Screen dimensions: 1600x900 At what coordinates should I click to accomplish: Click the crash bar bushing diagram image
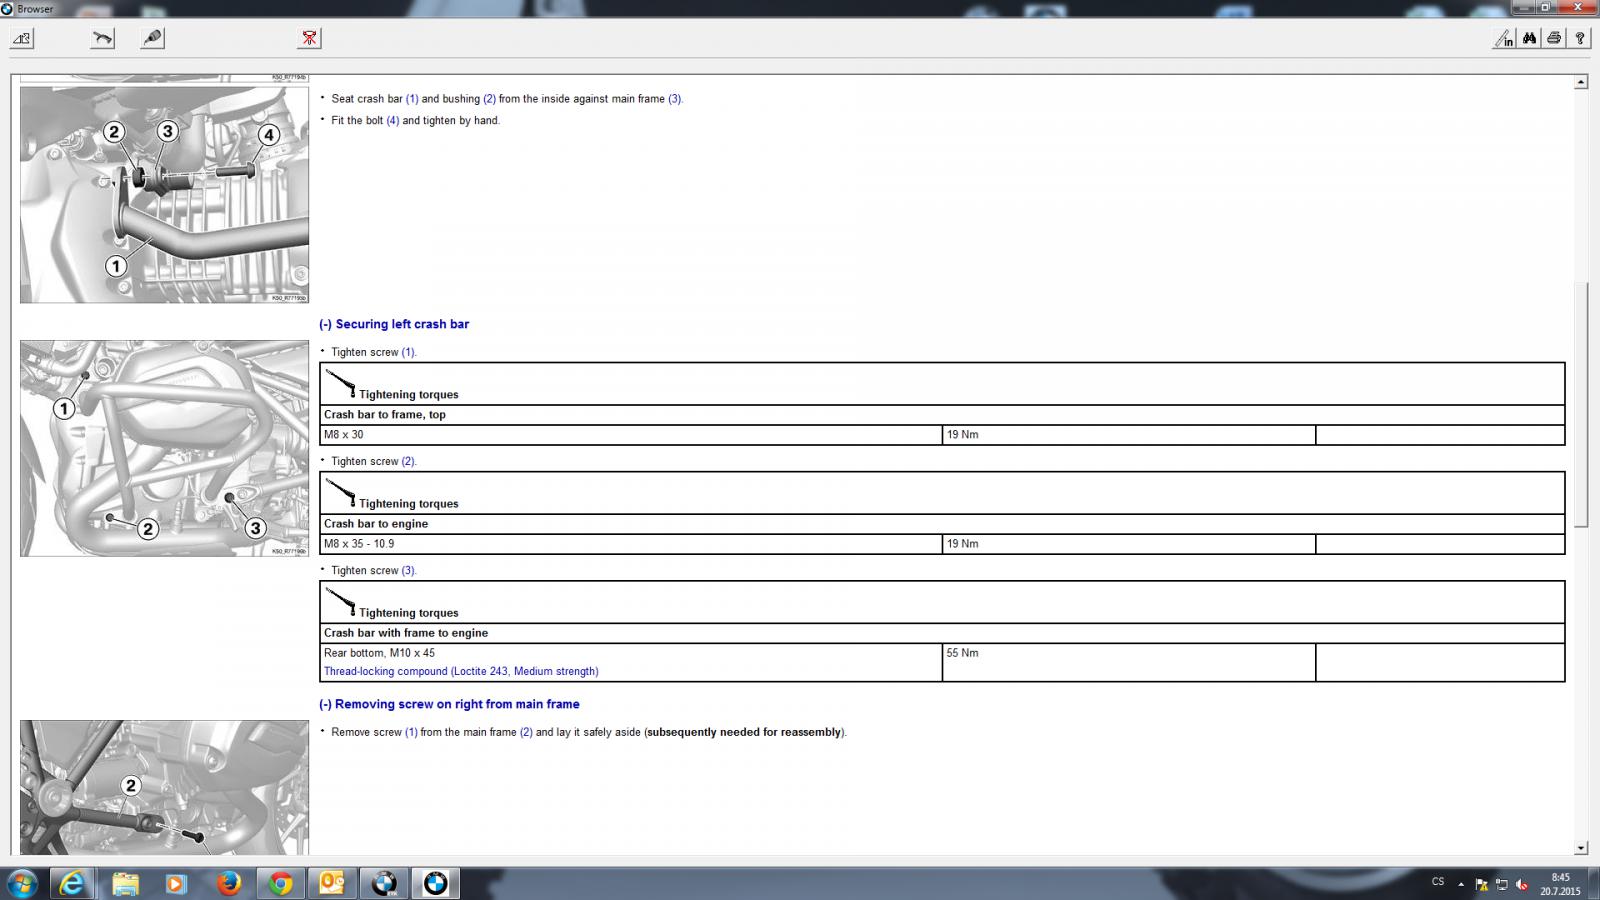164,194
